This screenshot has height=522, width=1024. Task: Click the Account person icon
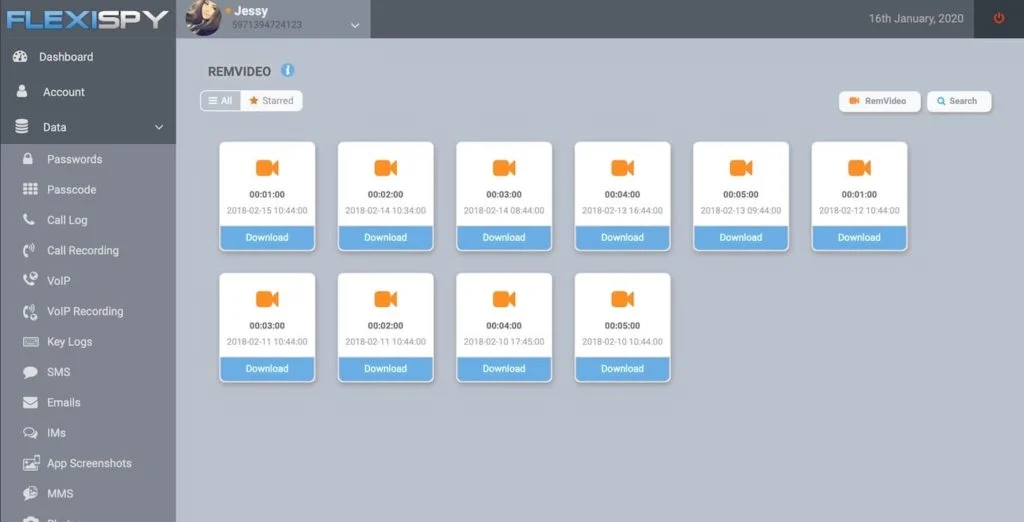pos(22,91)
